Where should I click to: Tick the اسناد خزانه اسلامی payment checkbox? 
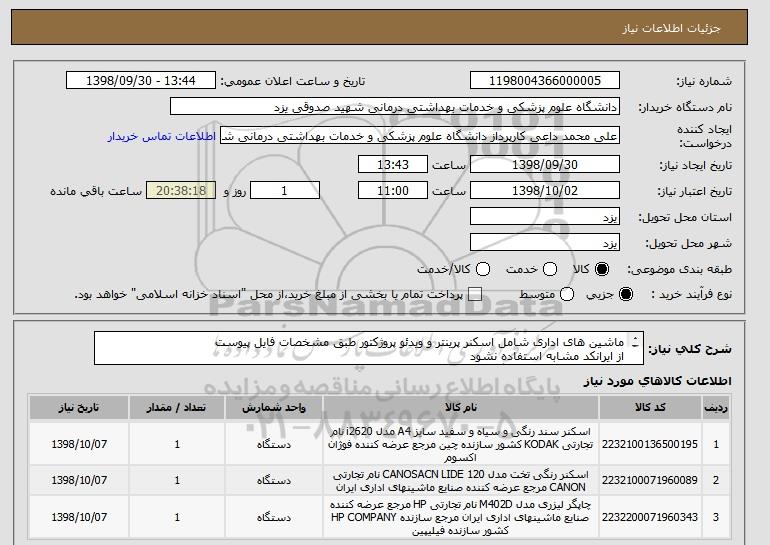(x=475, y=294)
